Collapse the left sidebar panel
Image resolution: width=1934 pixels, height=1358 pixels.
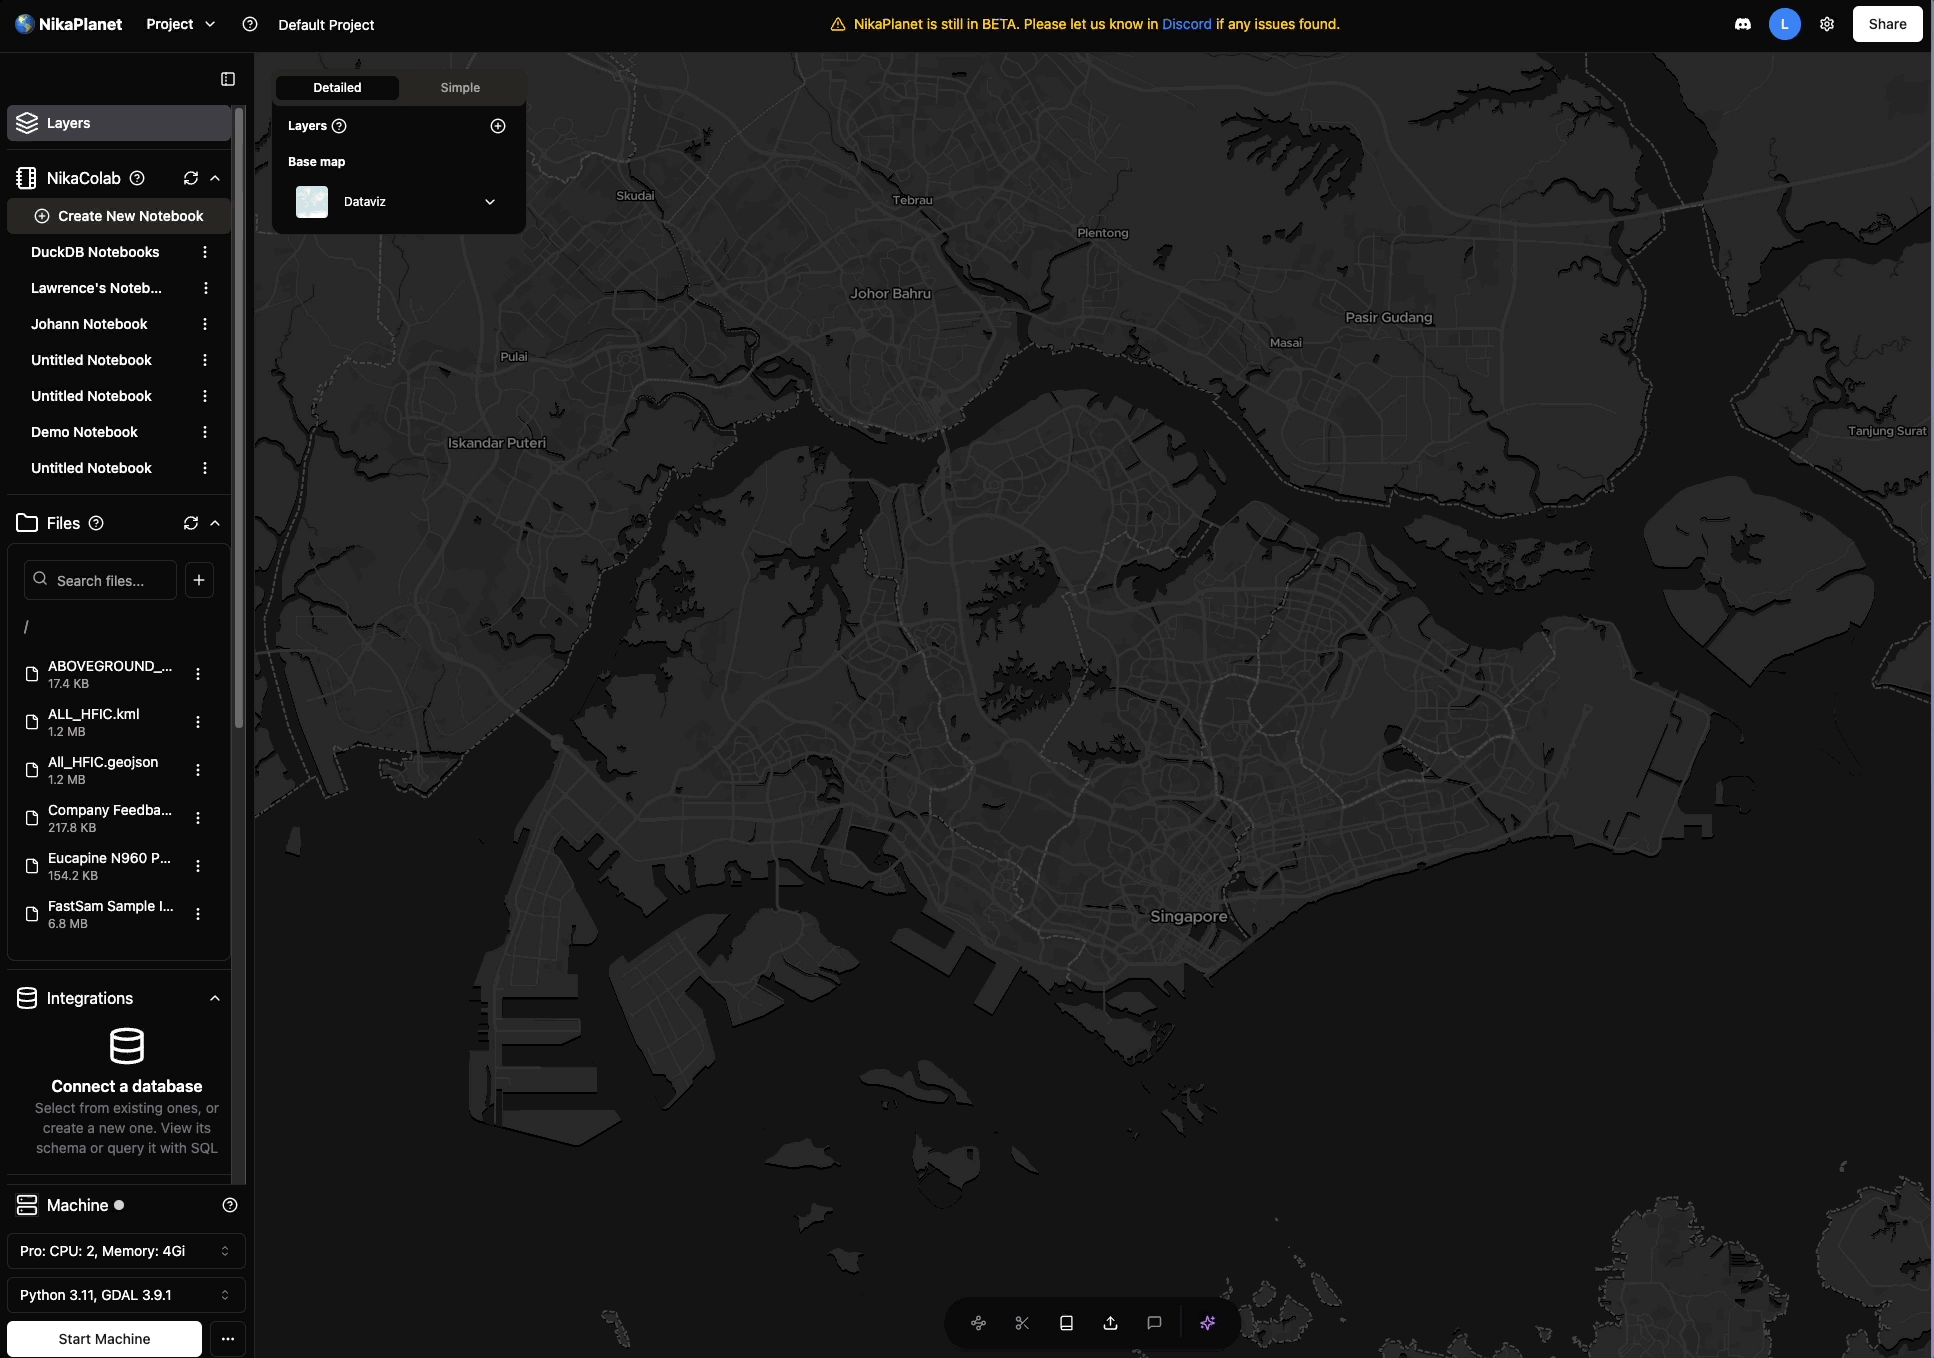click(x=228, y=79)
